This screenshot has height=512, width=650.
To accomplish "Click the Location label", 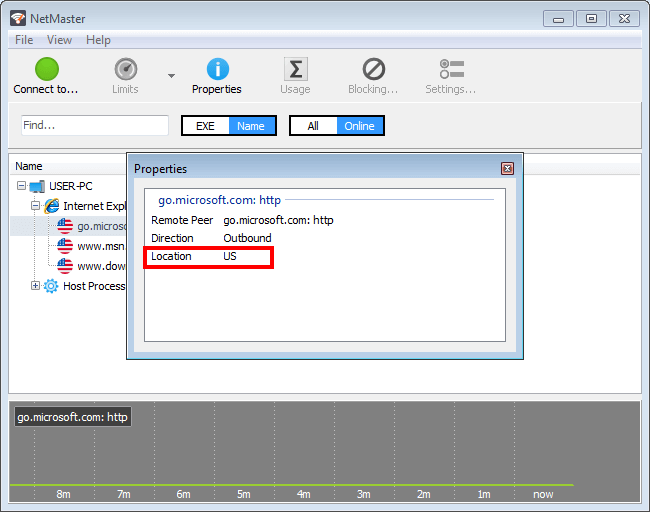I will coord(171,256).
